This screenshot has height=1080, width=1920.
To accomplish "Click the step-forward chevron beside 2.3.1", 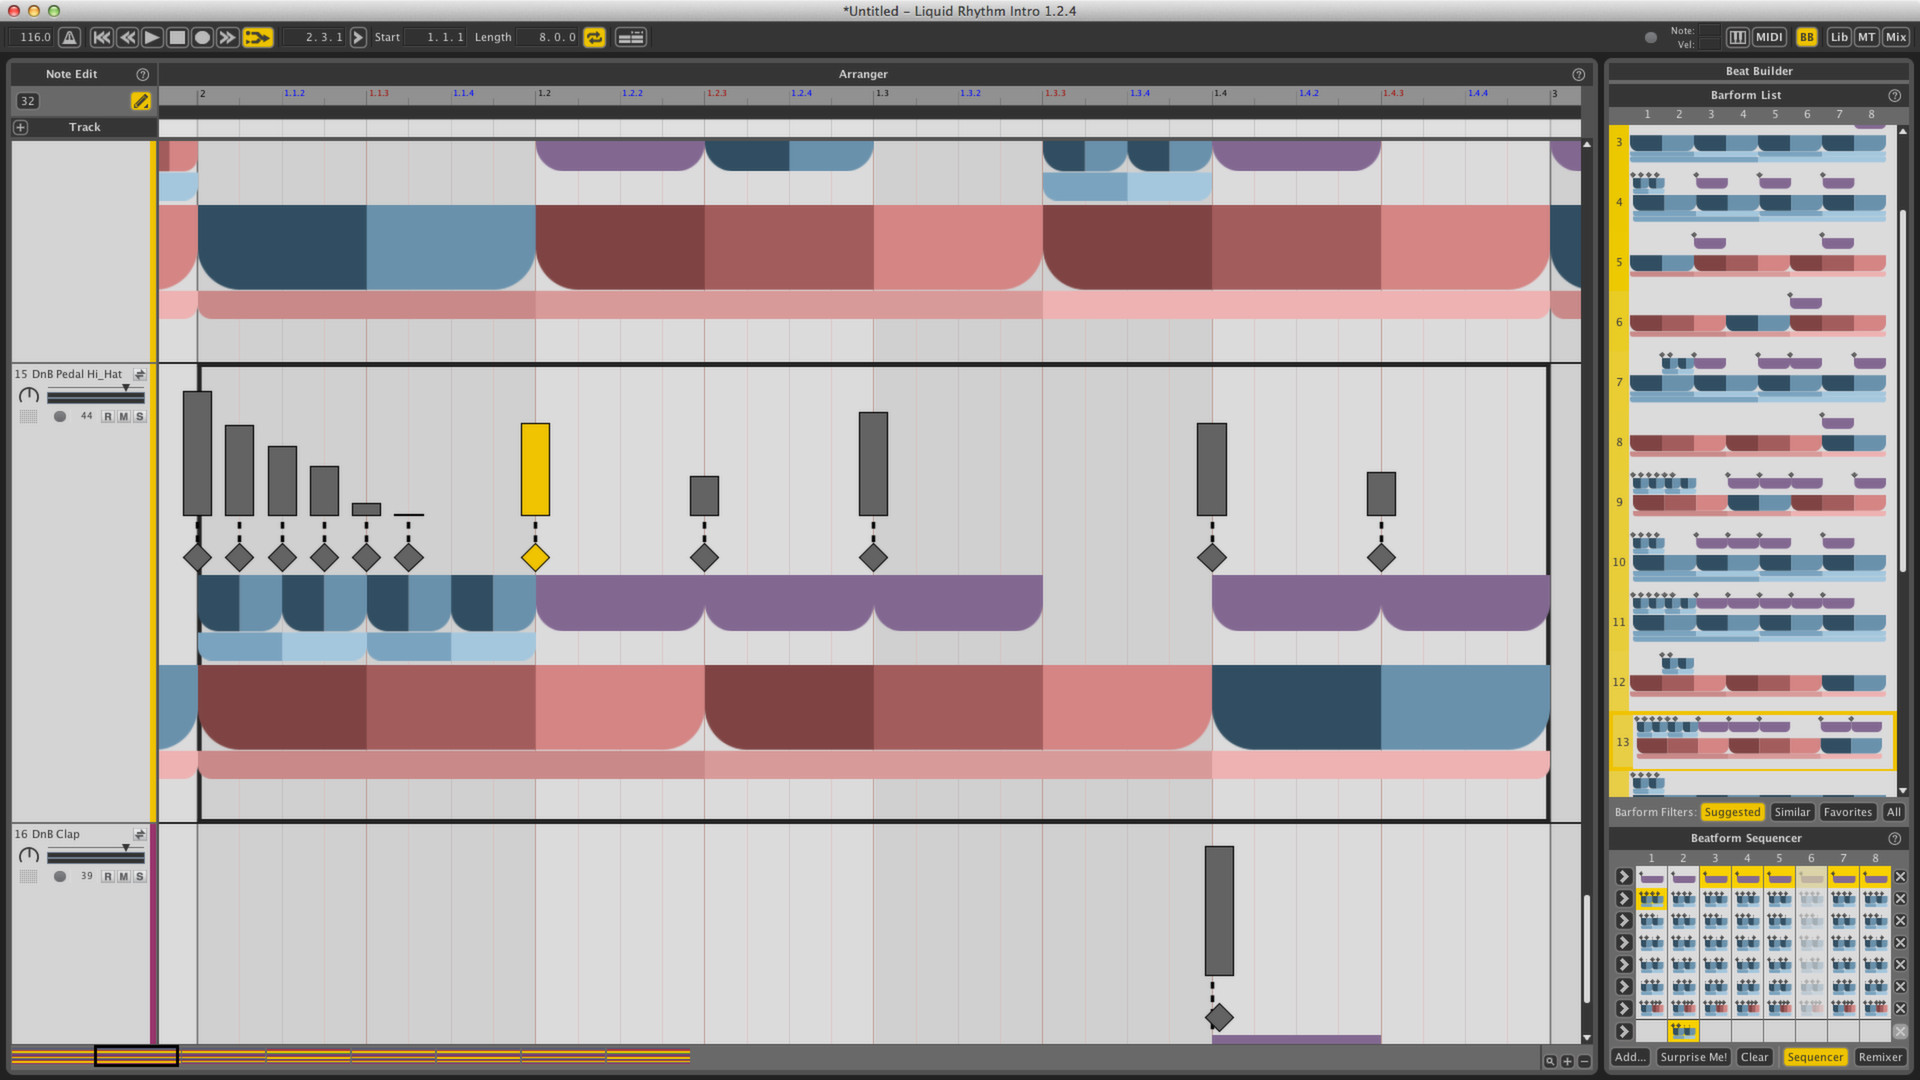I will [358, 37].
